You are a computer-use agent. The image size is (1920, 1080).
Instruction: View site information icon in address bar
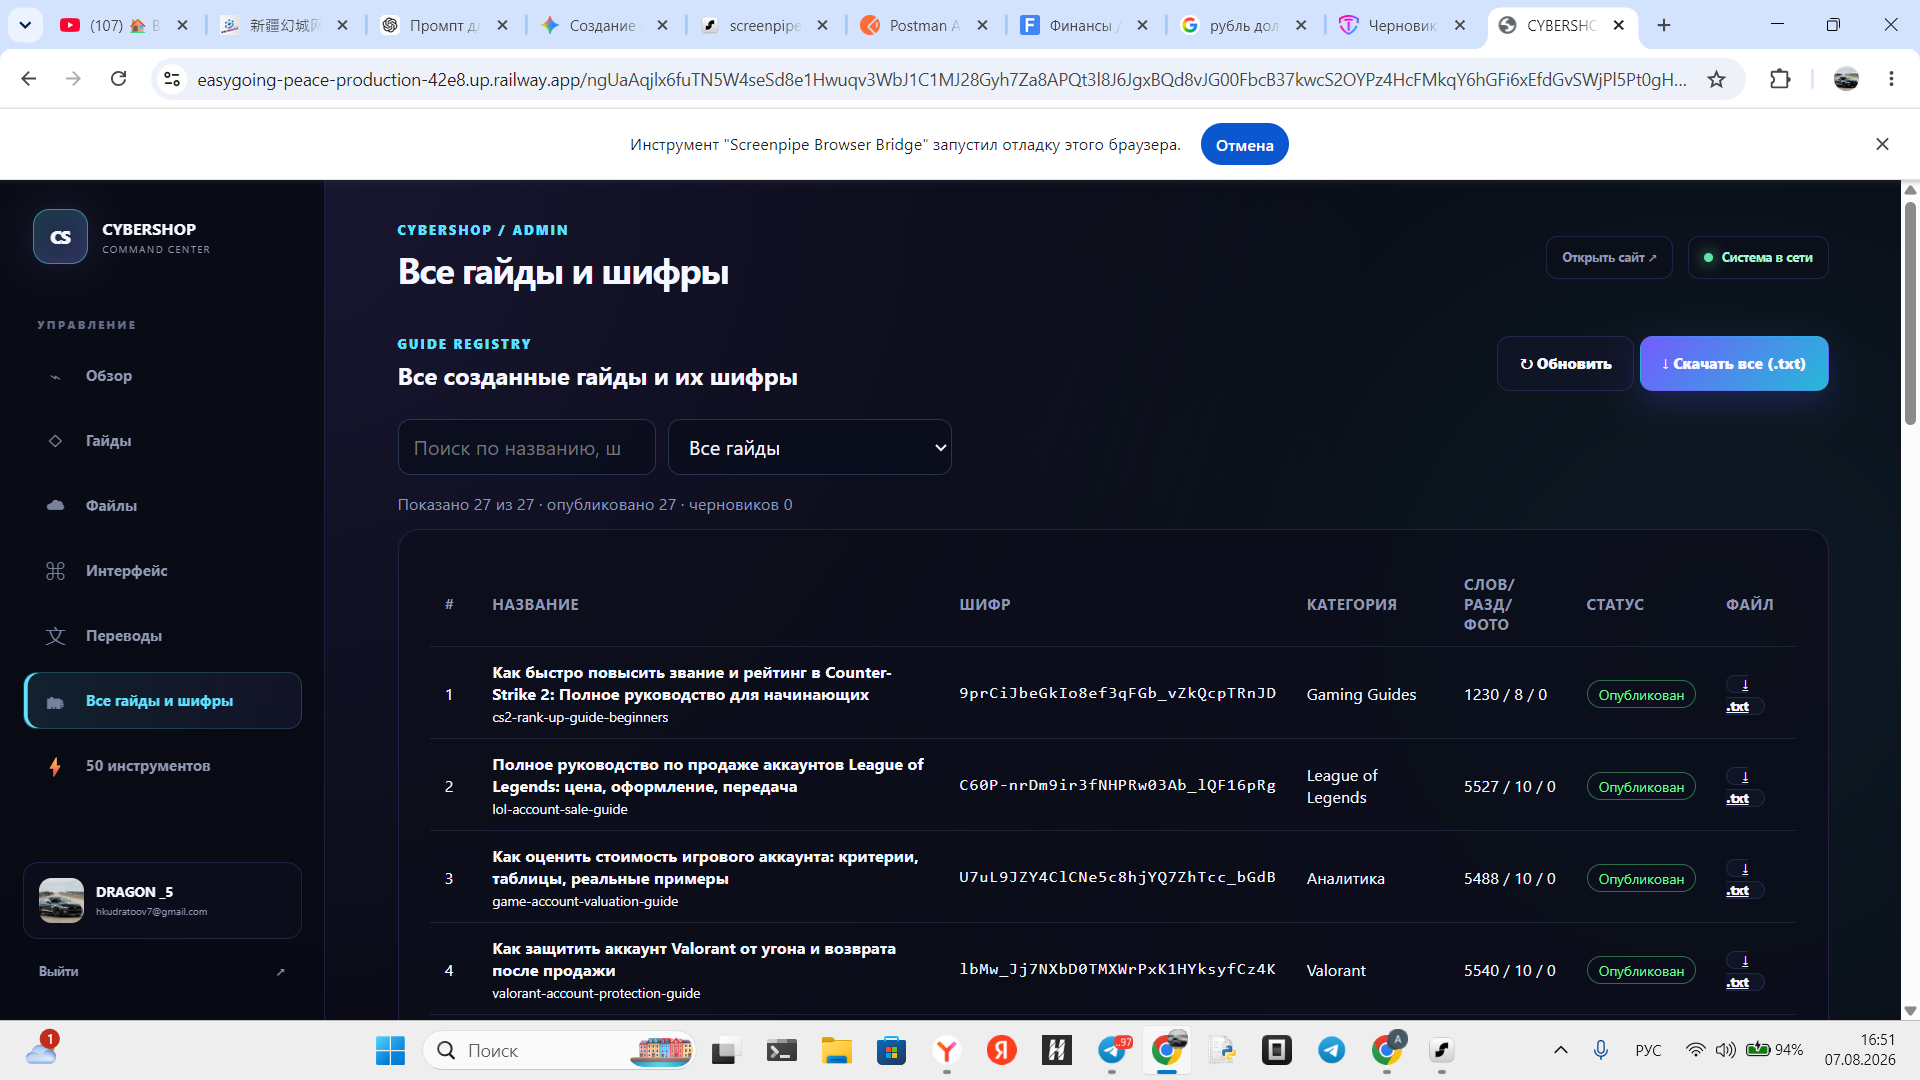[x=172, y=79]
